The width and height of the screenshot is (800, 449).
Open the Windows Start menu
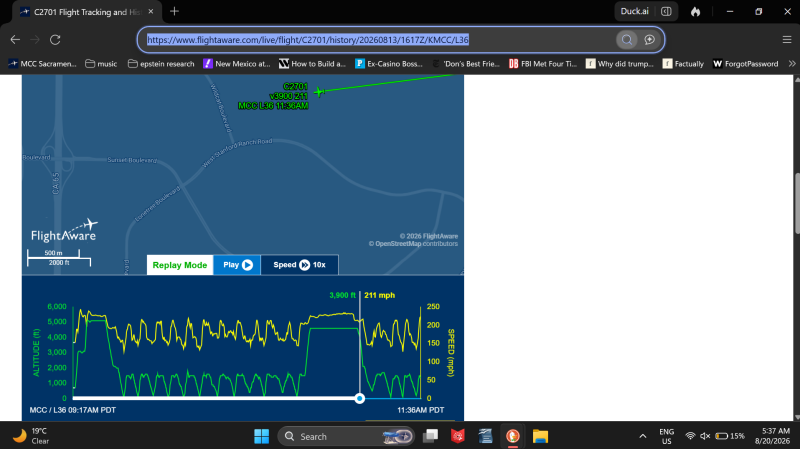(x=261, y=436)
